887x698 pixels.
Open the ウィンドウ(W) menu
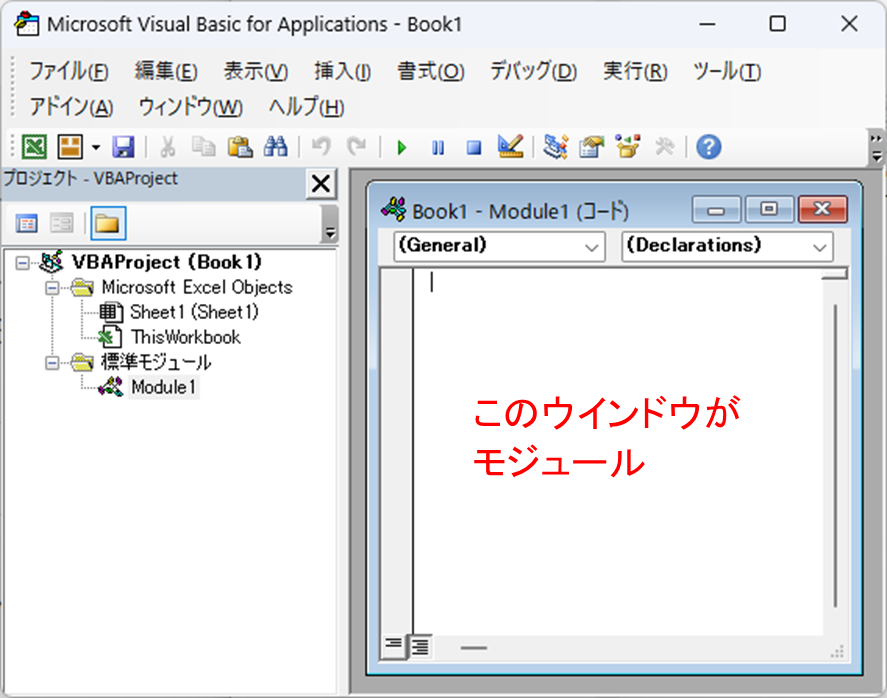(191, 107)
